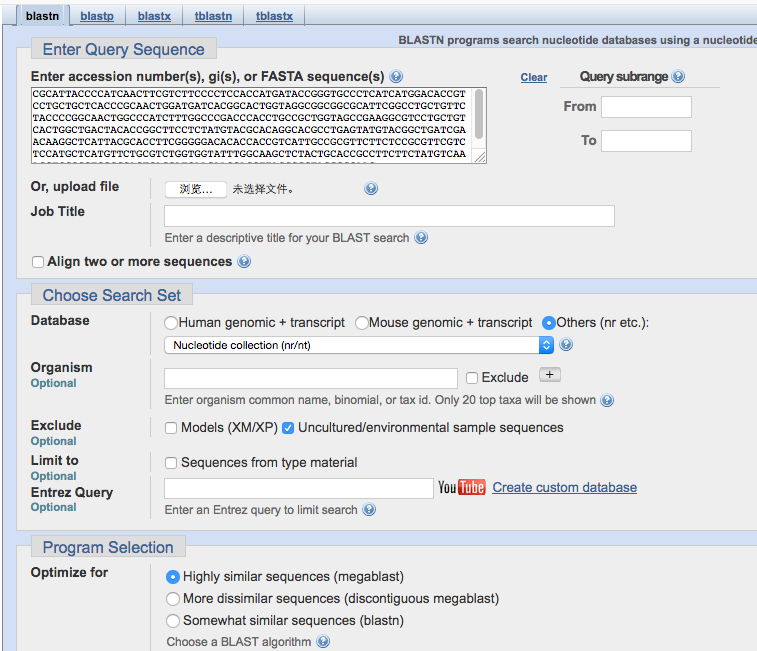Switch to blastn tab
Image resolution: width=757 pixels, height=651 pixels.
pos(42,16)
